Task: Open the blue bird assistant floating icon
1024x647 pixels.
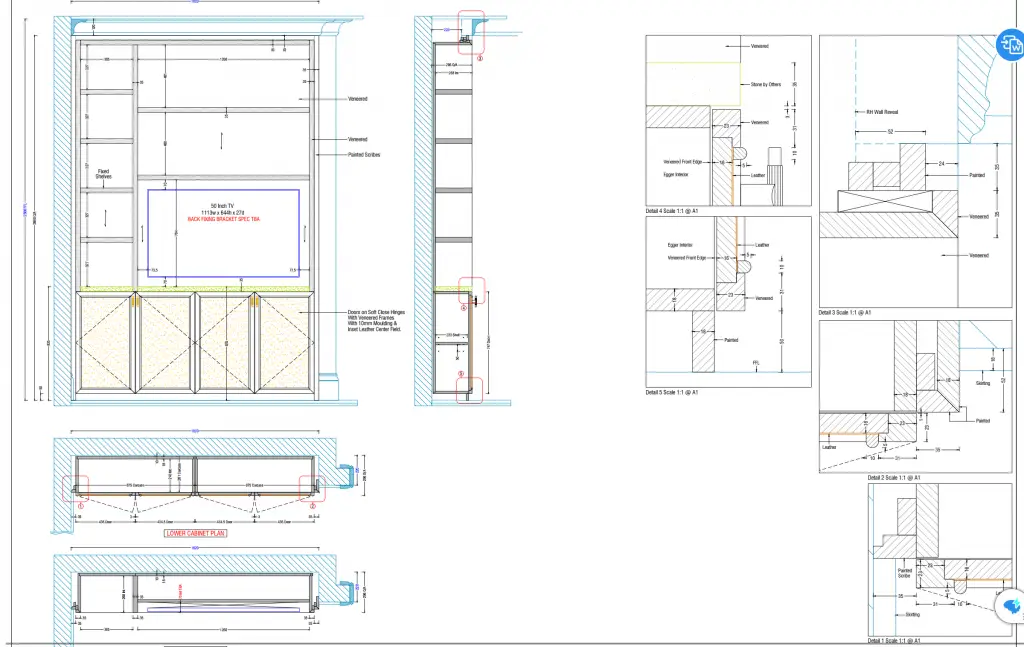Action: click(x=1013, y=604)
